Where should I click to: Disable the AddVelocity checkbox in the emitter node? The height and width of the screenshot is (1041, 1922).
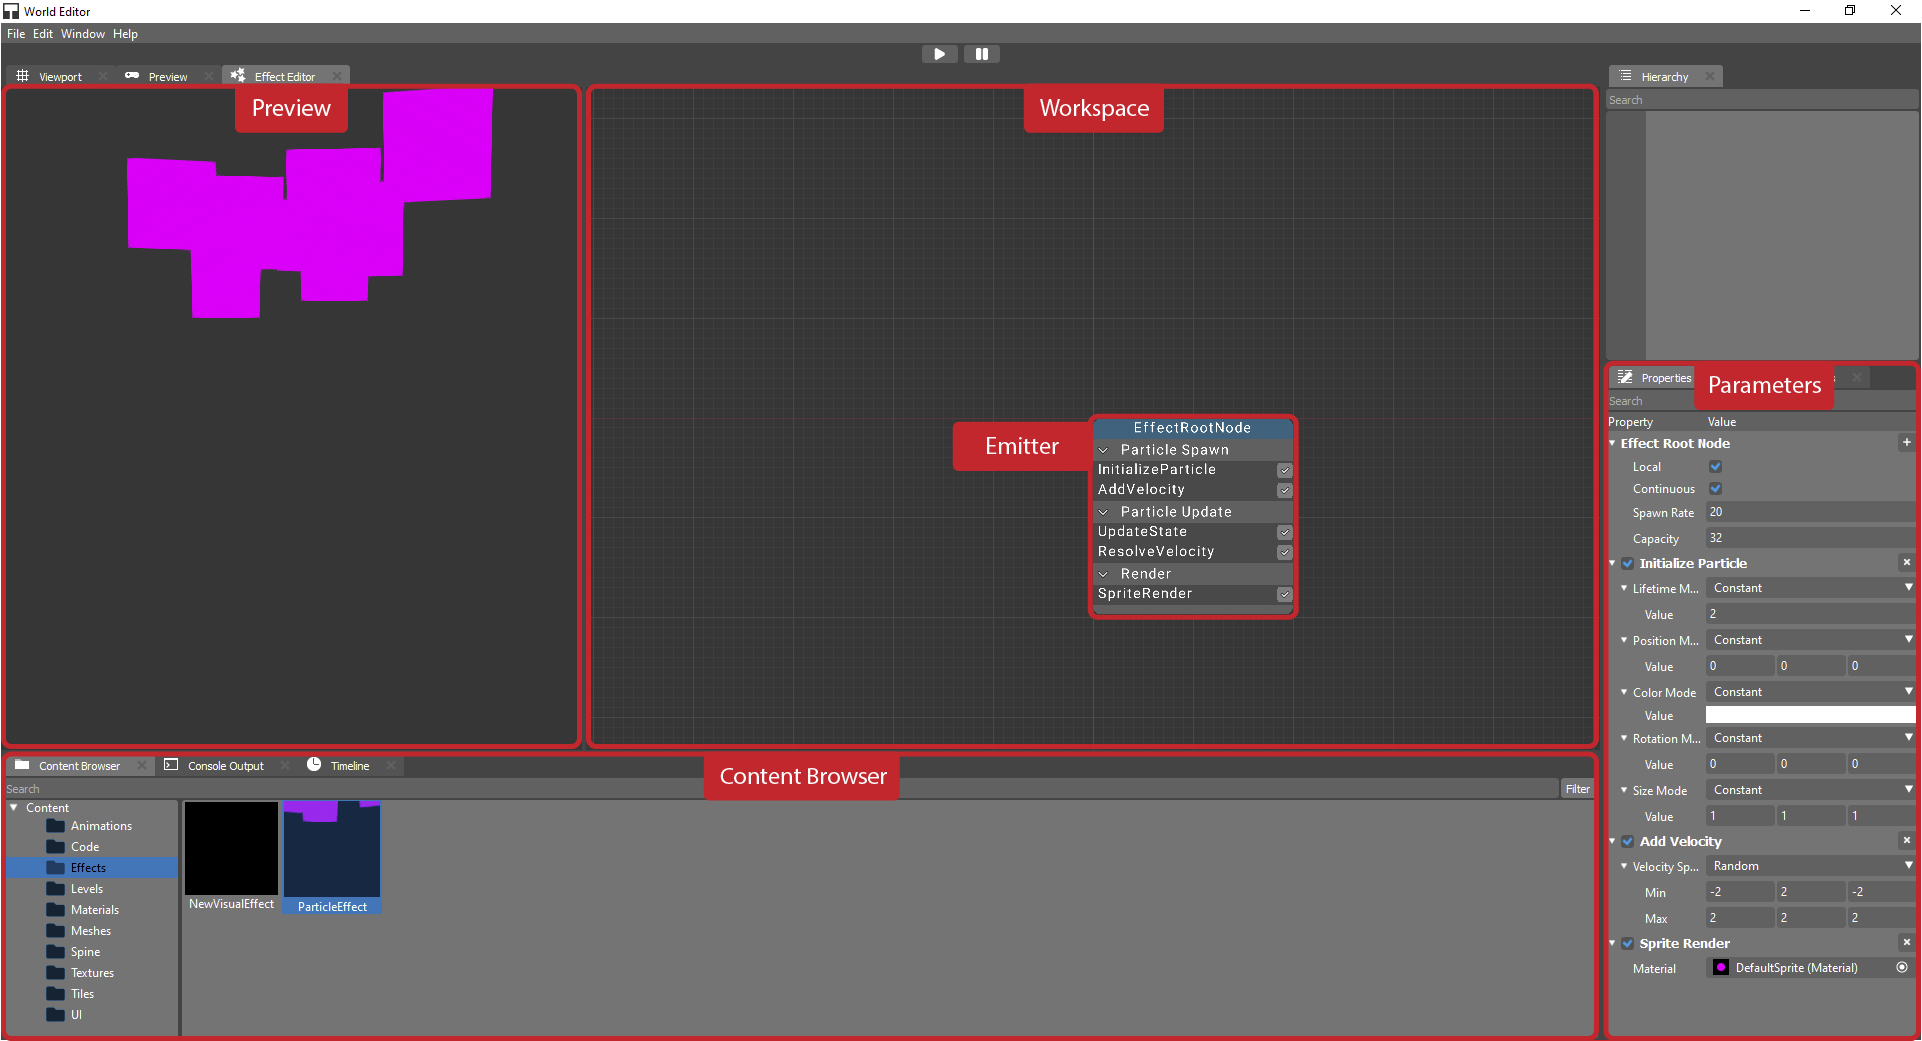(x=1285, y=490)
